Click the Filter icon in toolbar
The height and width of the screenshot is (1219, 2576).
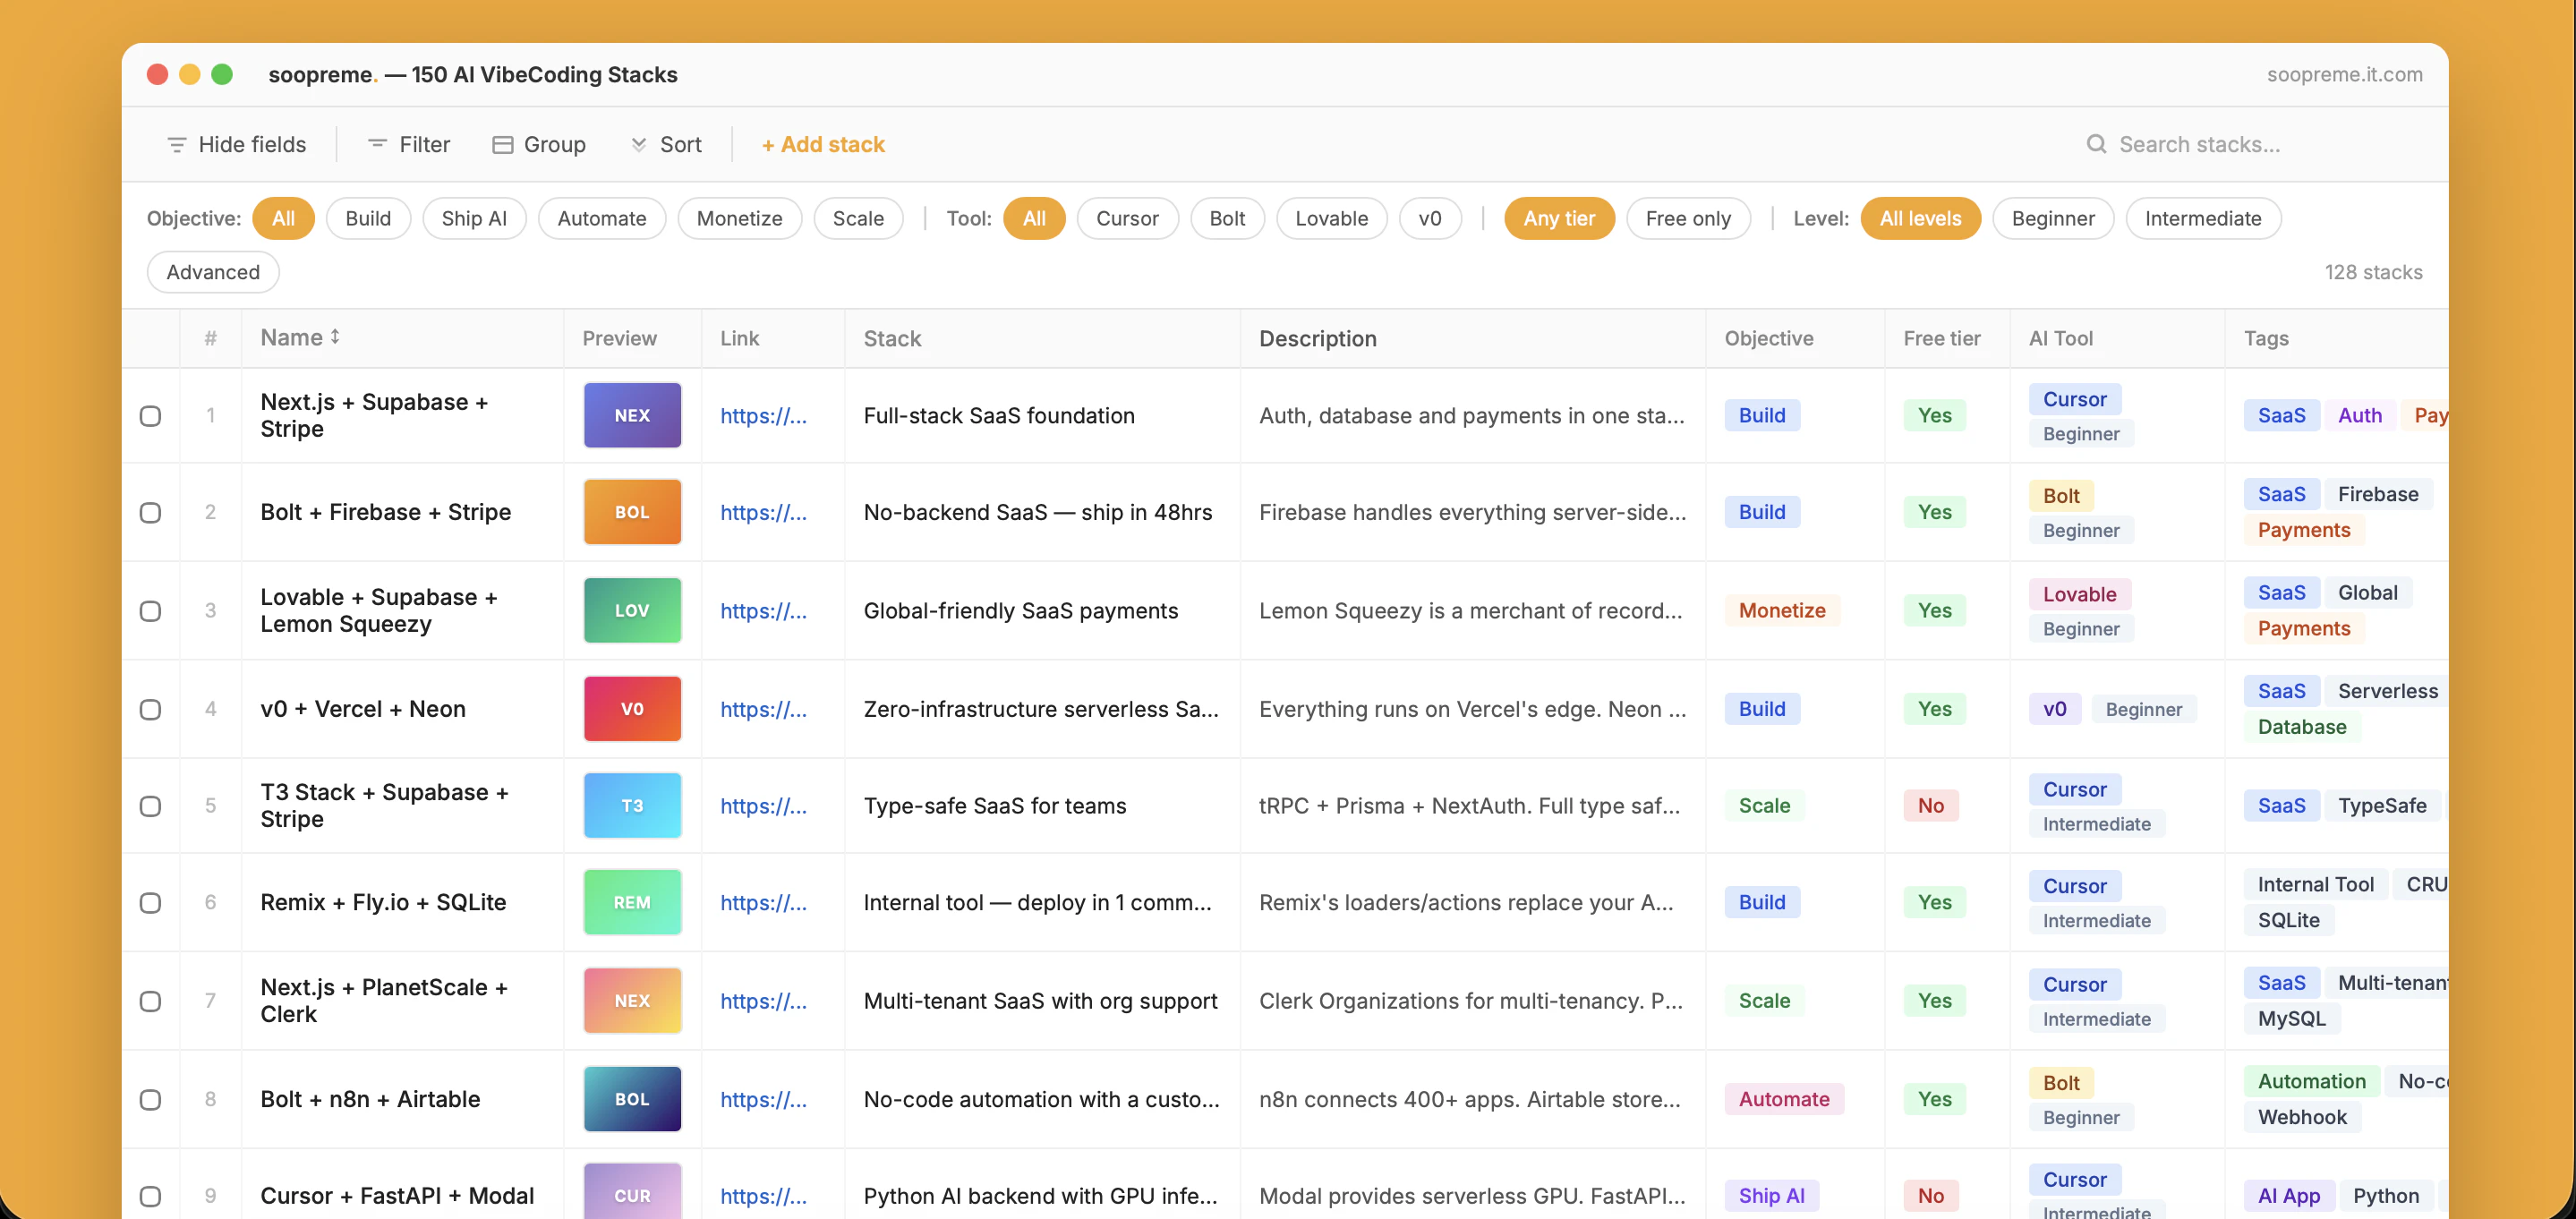point(377,144)
